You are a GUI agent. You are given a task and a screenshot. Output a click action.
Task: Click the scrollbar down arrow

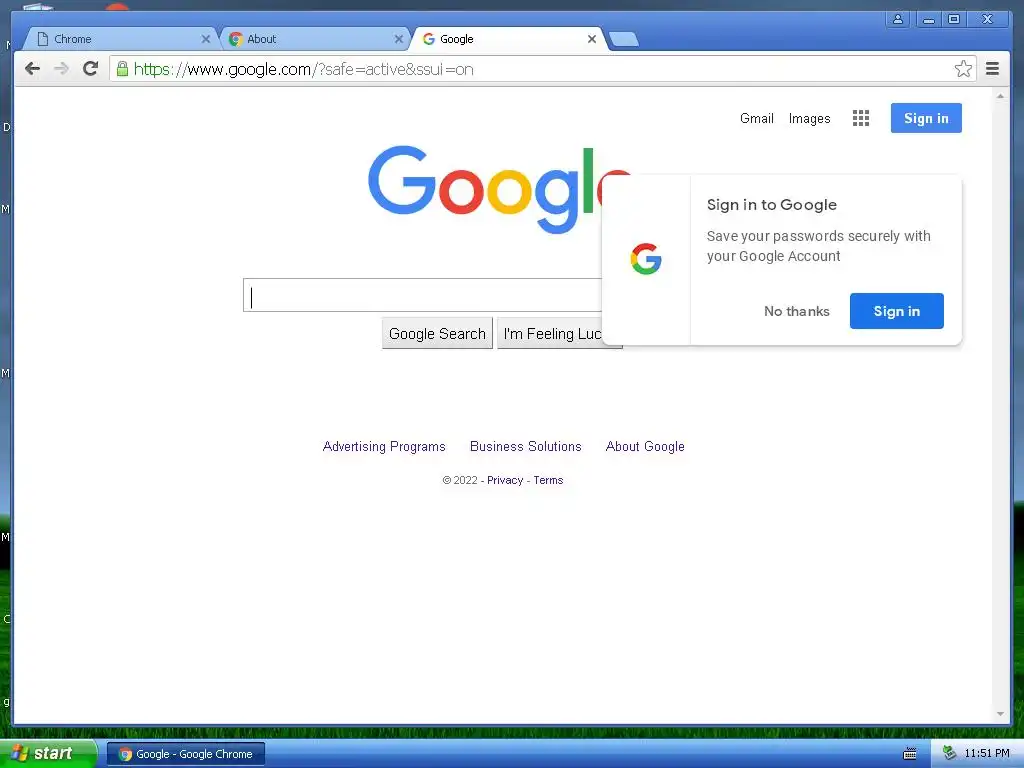(1000, 714)
